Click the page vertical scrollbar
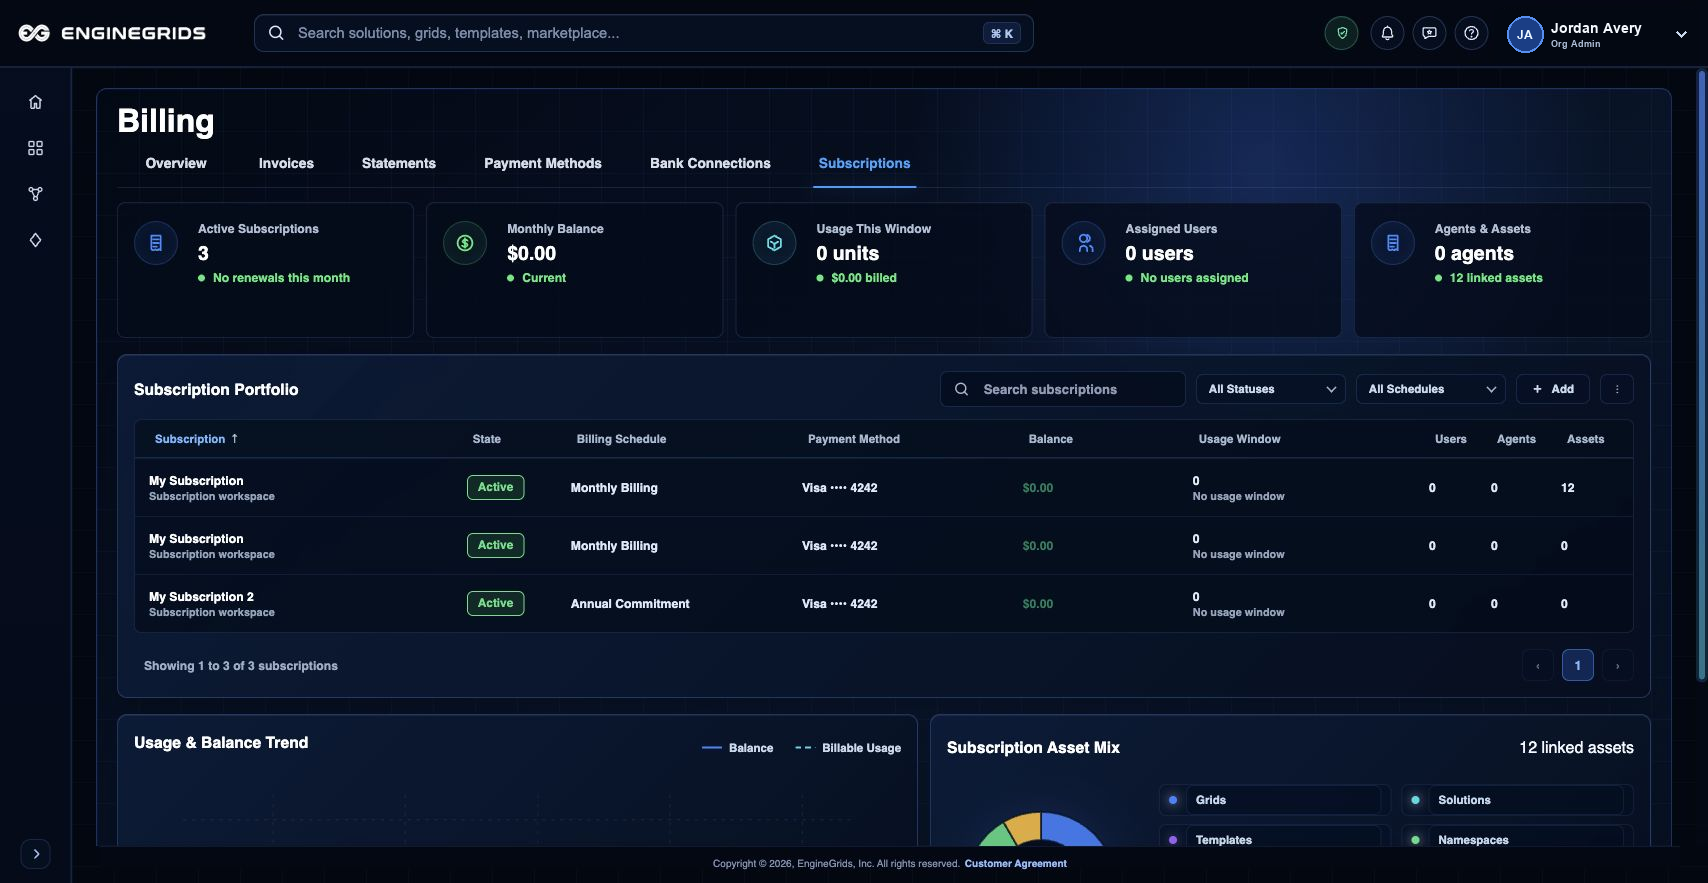 pyautogui.click(x=1702, y=375)
